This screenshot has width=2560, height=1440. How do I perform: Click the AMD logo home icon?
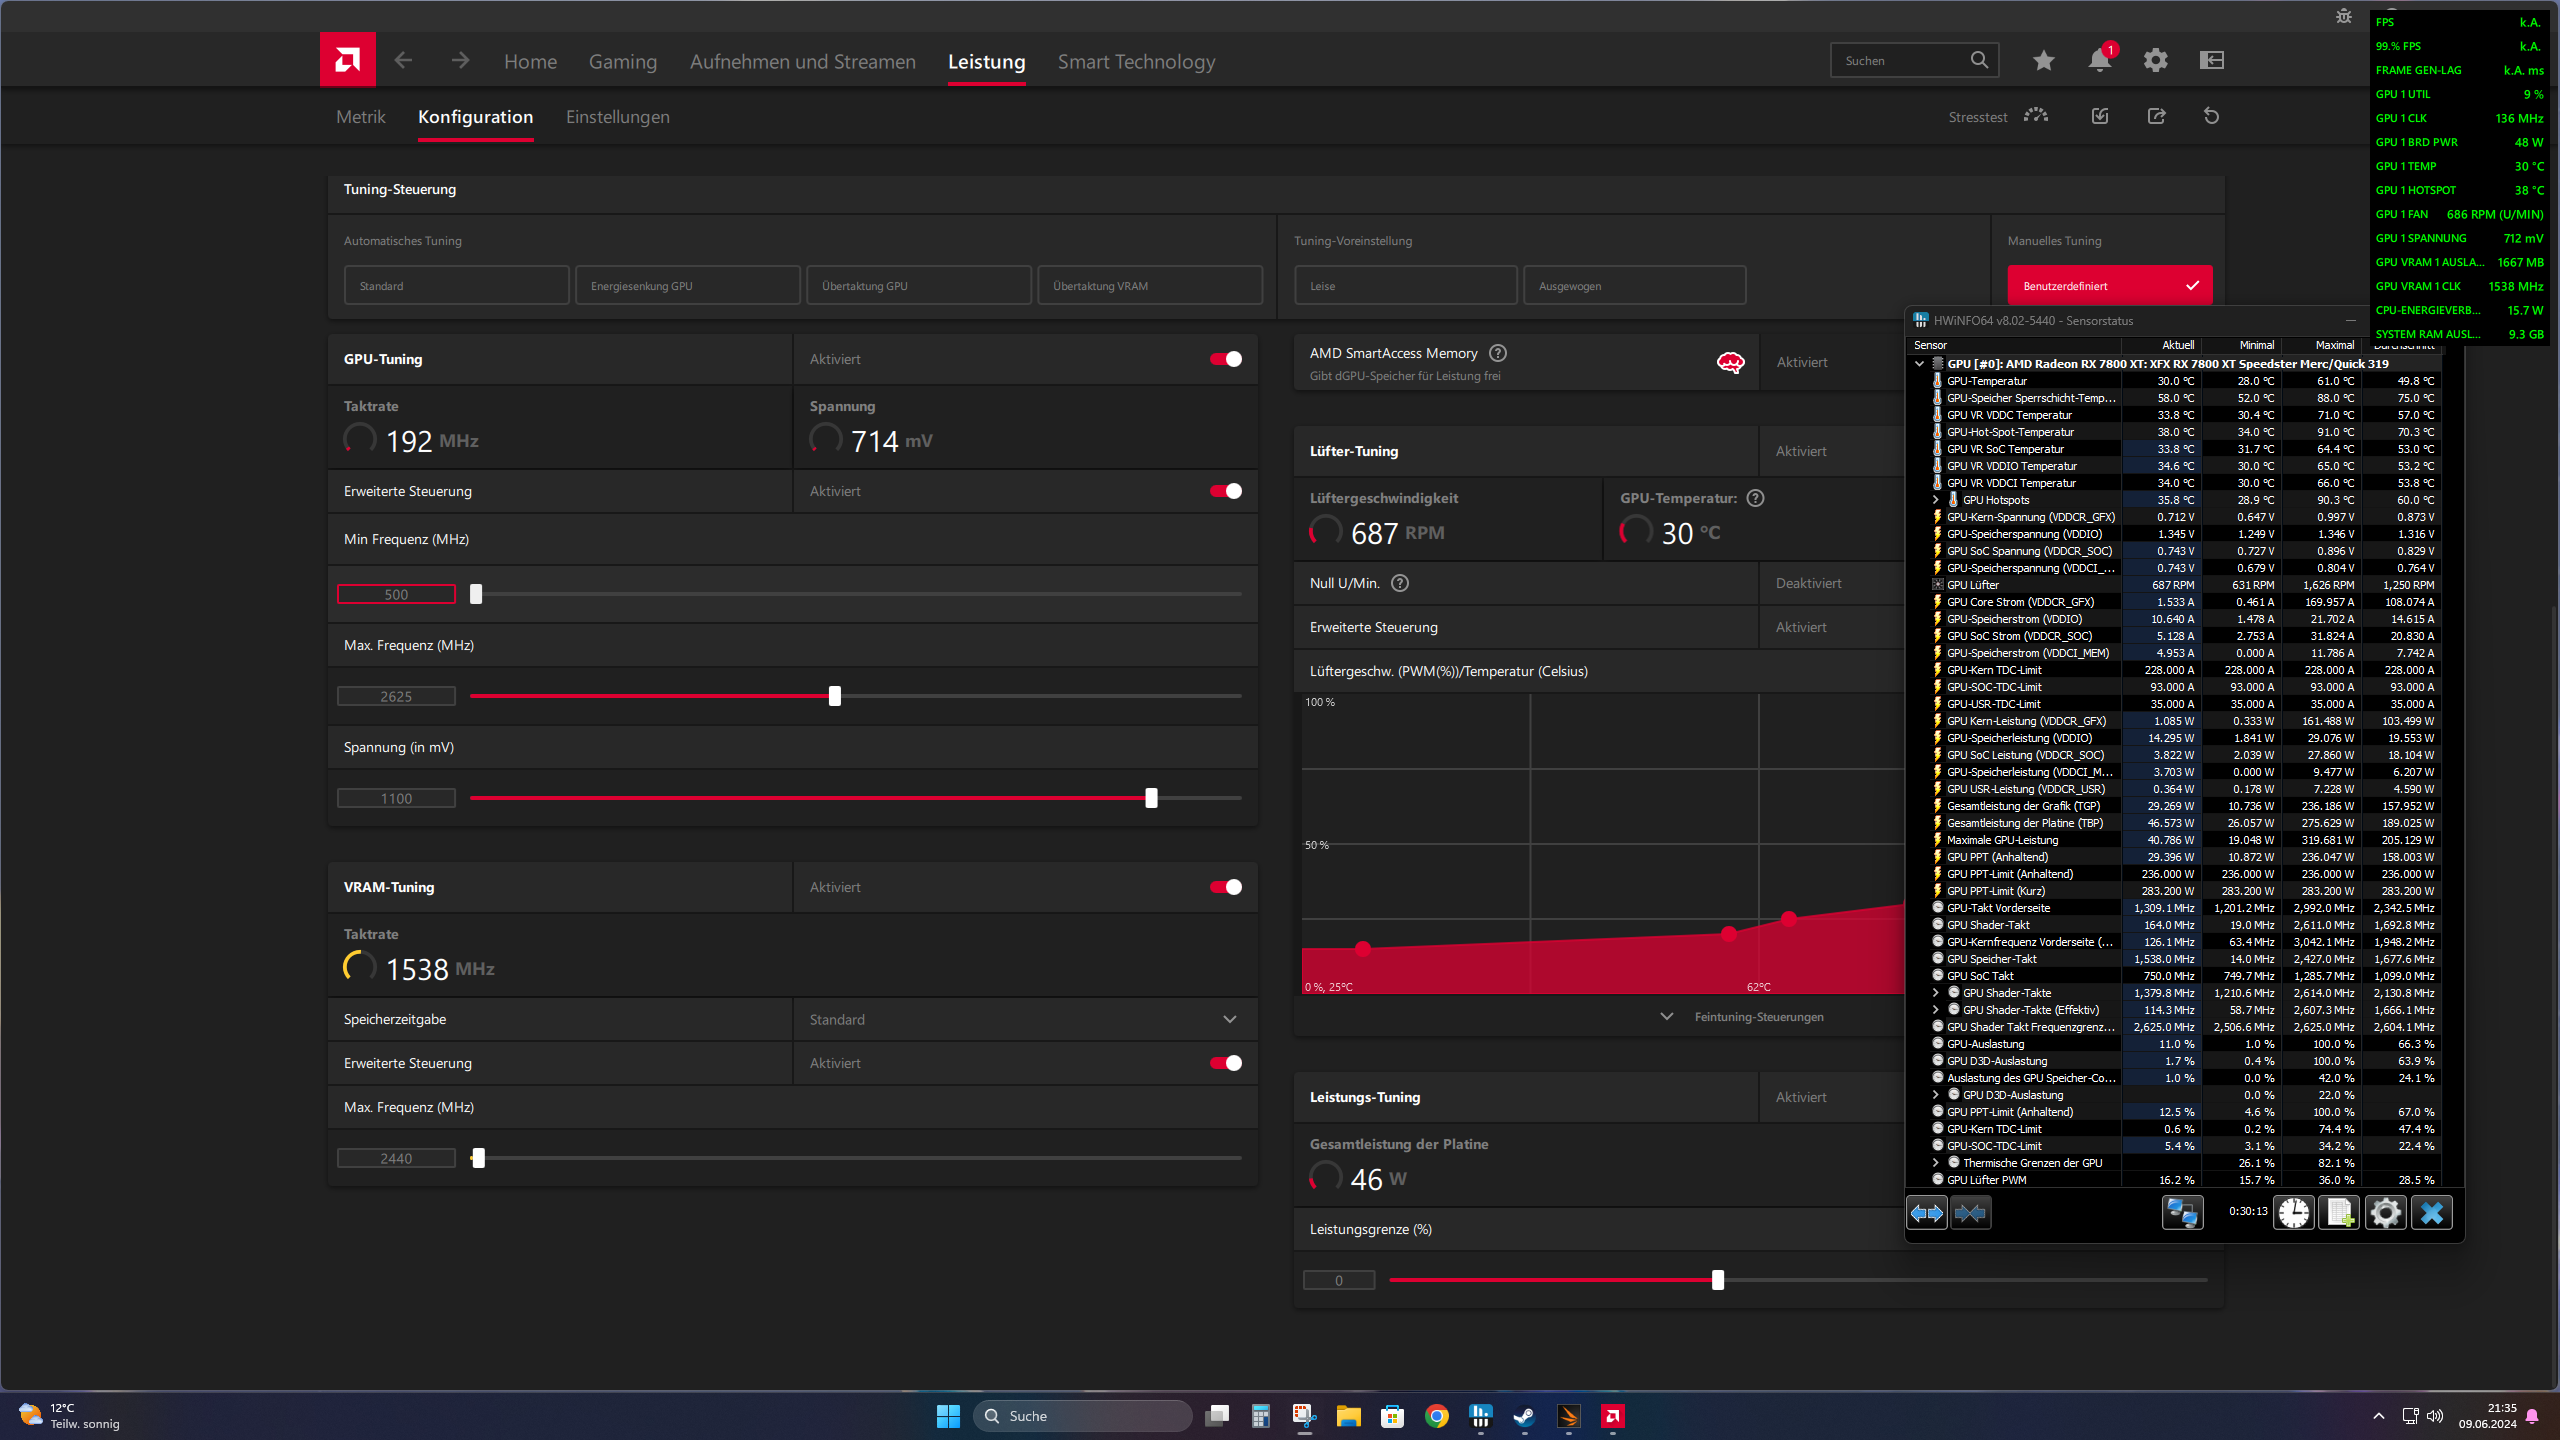tap(347, 60)
